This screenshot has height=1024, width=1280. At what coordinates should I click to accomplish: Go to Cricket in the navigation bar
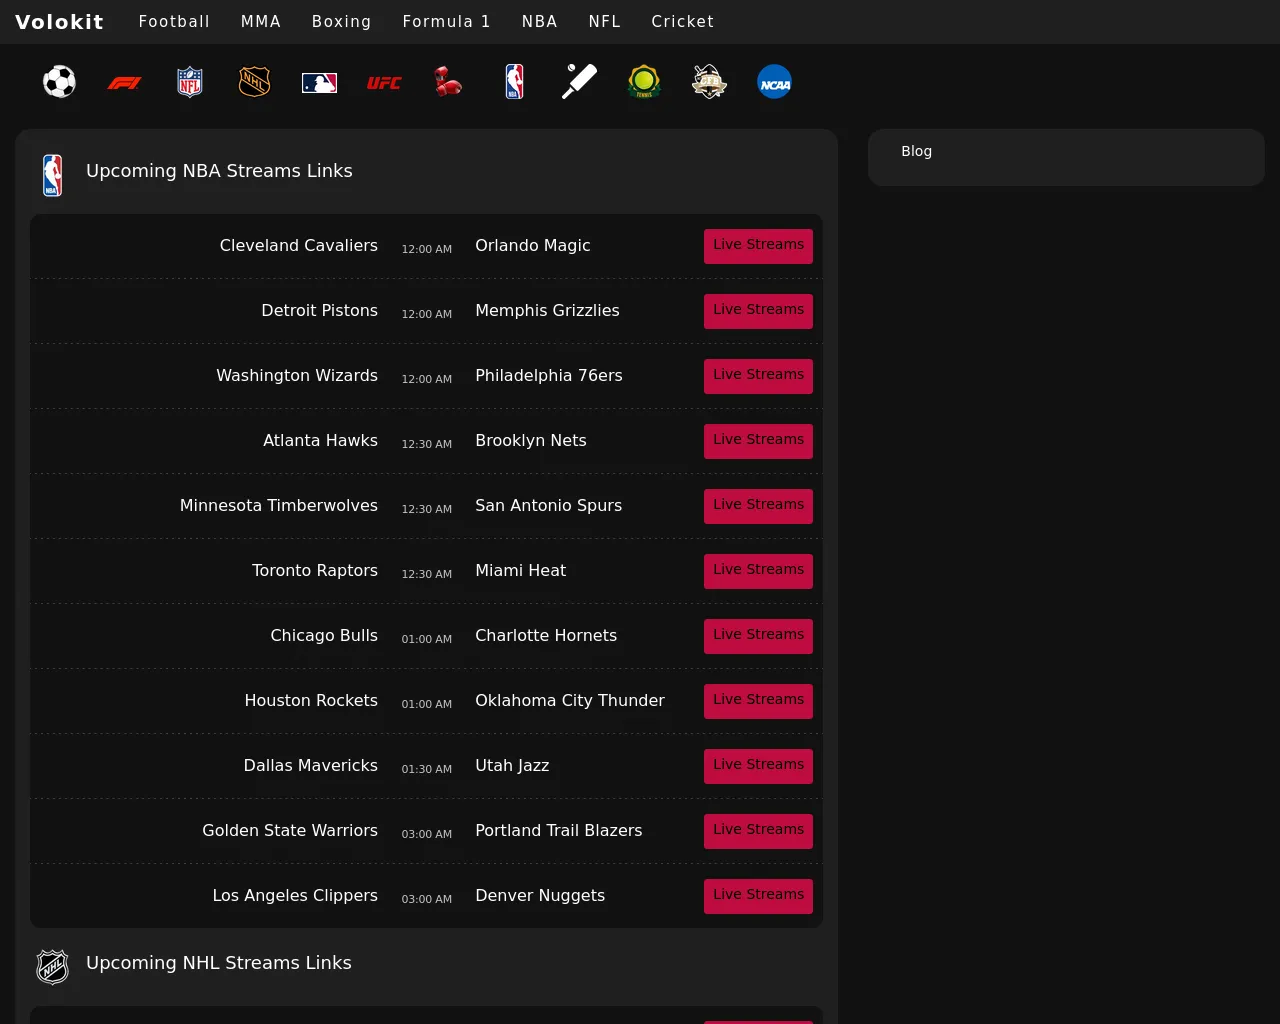pyautogui.click(x=682, y=21)
